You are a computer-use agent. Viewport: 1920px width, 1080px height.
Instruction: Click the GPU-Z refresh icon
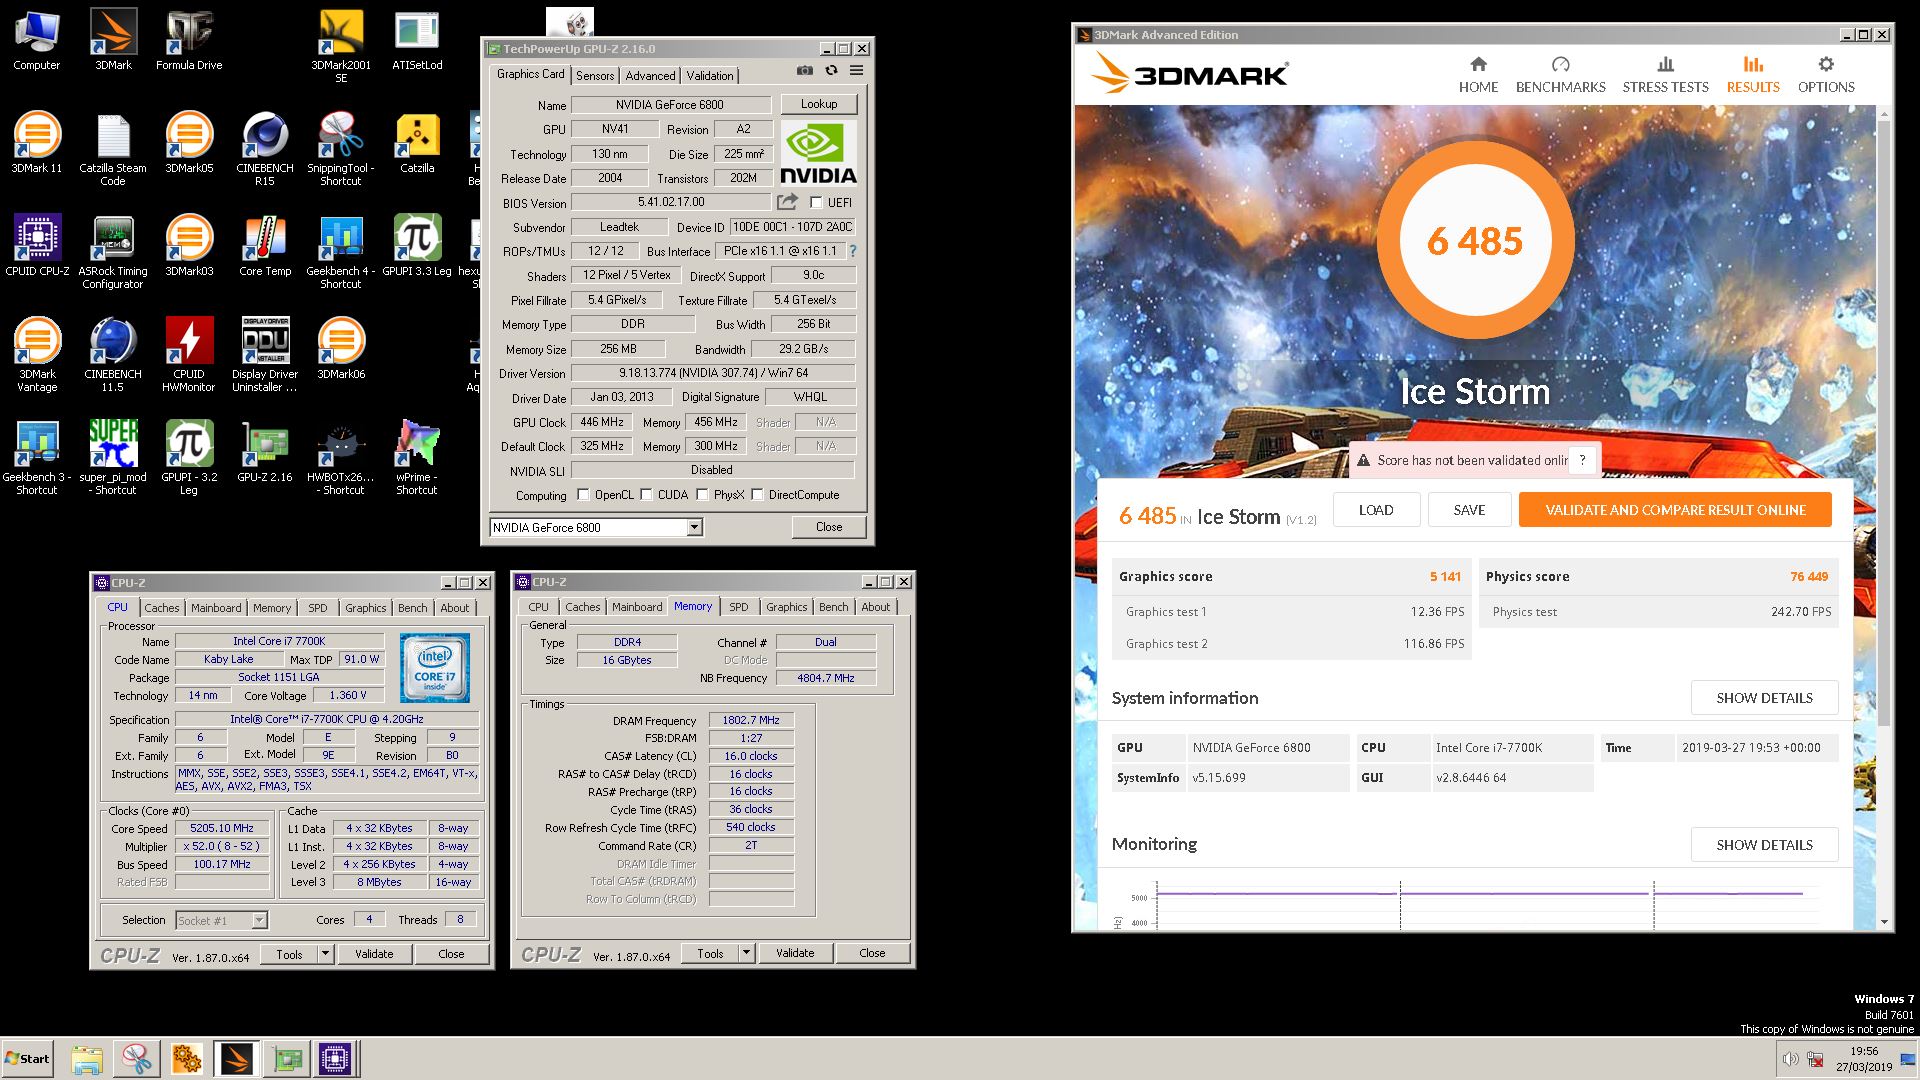click(x=831, y=71)
